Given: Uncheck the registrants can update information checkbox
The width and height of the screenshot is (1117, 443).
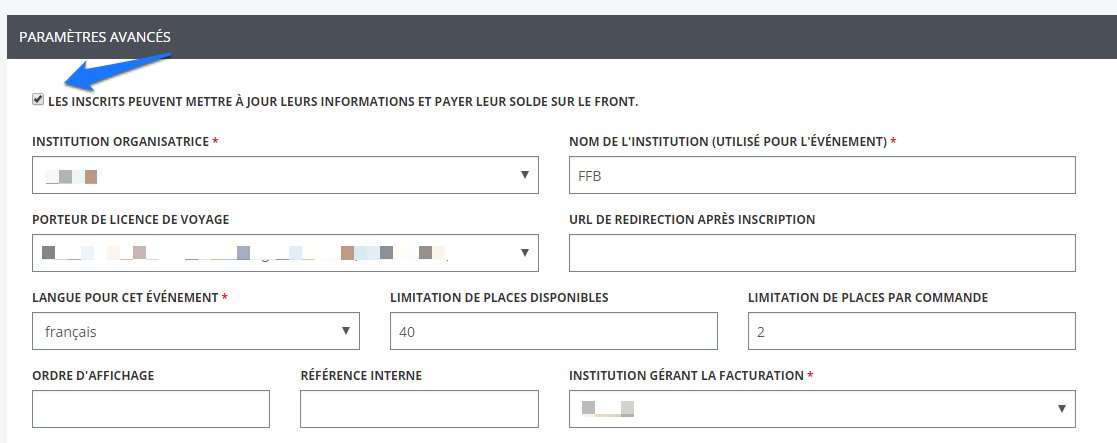Looking at the screenshot, I should tap(38, 100).
